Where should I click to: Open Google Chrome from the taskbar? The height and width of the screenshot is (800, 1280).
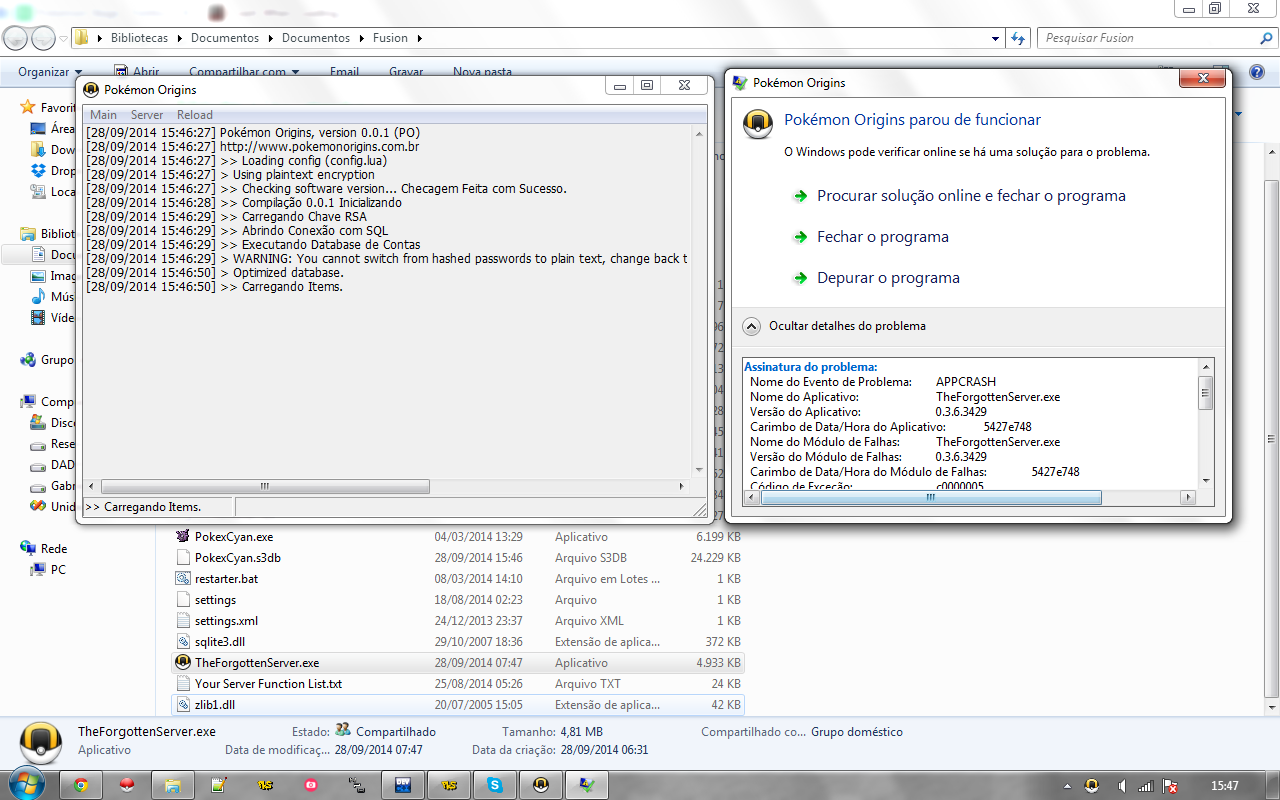tap(80, 786)
